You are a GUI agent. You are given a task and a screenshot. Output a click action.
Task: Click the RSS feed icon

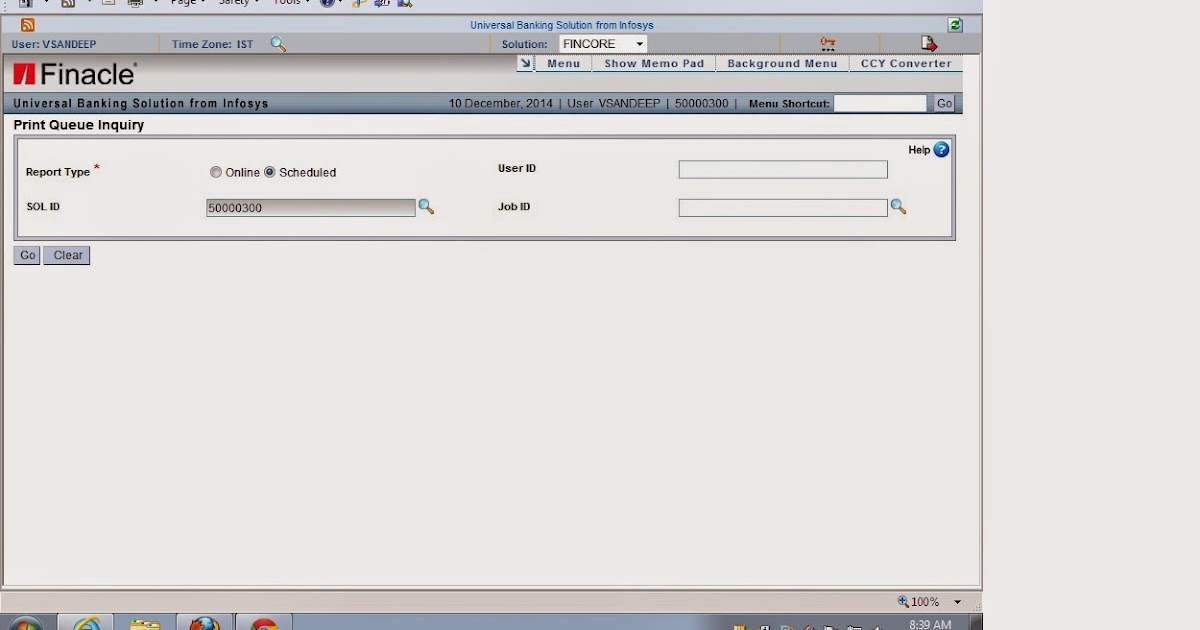29,23
